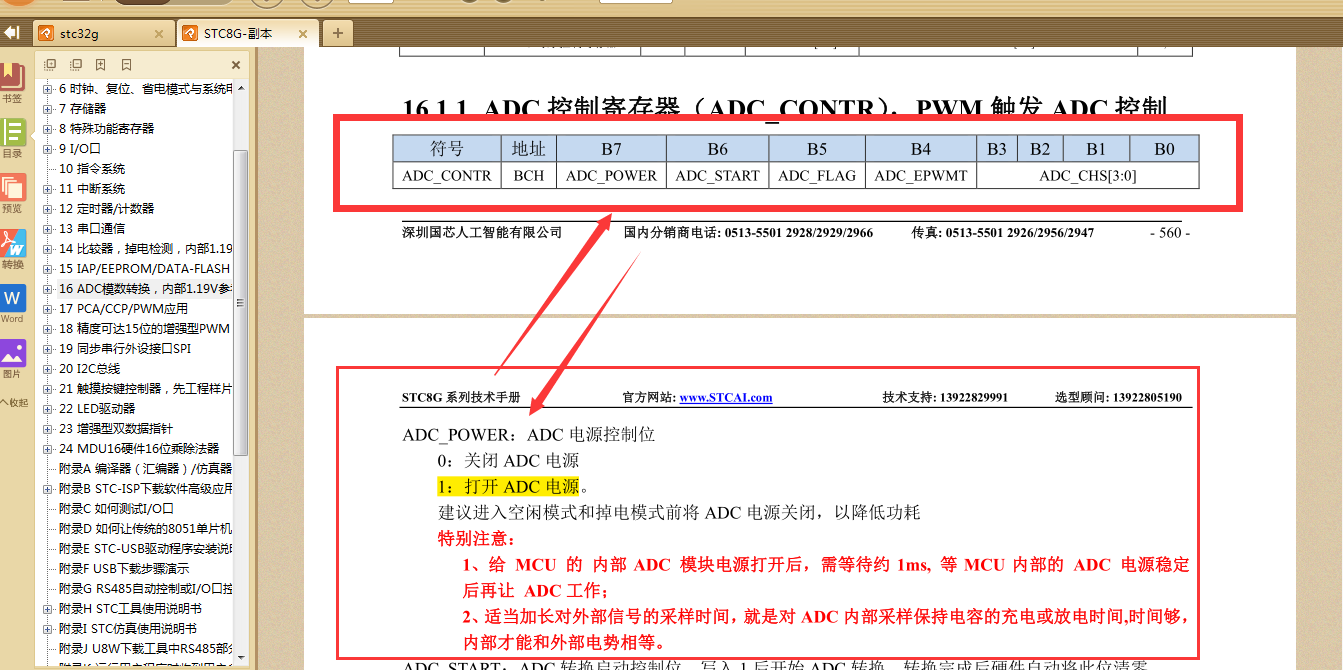Image resolution: width=1343 pixels, height=670 pixels.
Task: Switch to the stc32g tab
Action: pyautogui.click(x=102, y=33)
